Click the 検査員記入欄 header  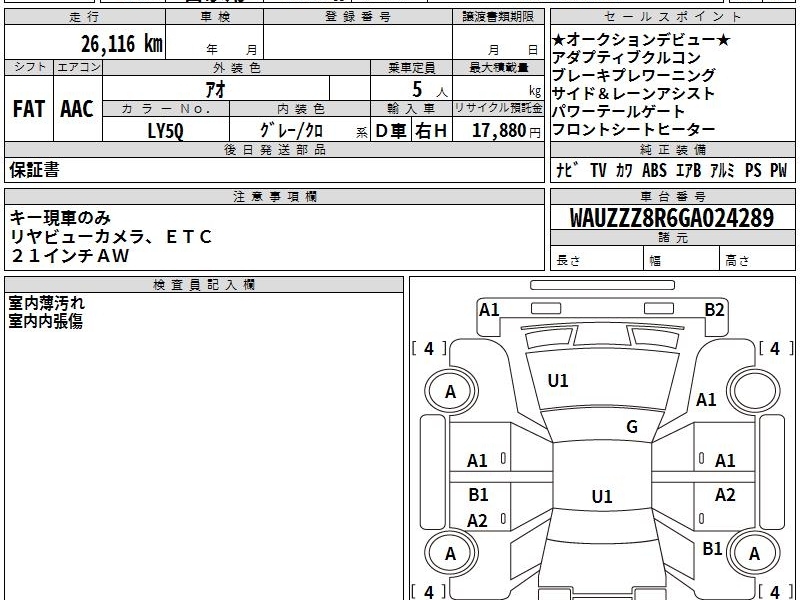(204, 285)
